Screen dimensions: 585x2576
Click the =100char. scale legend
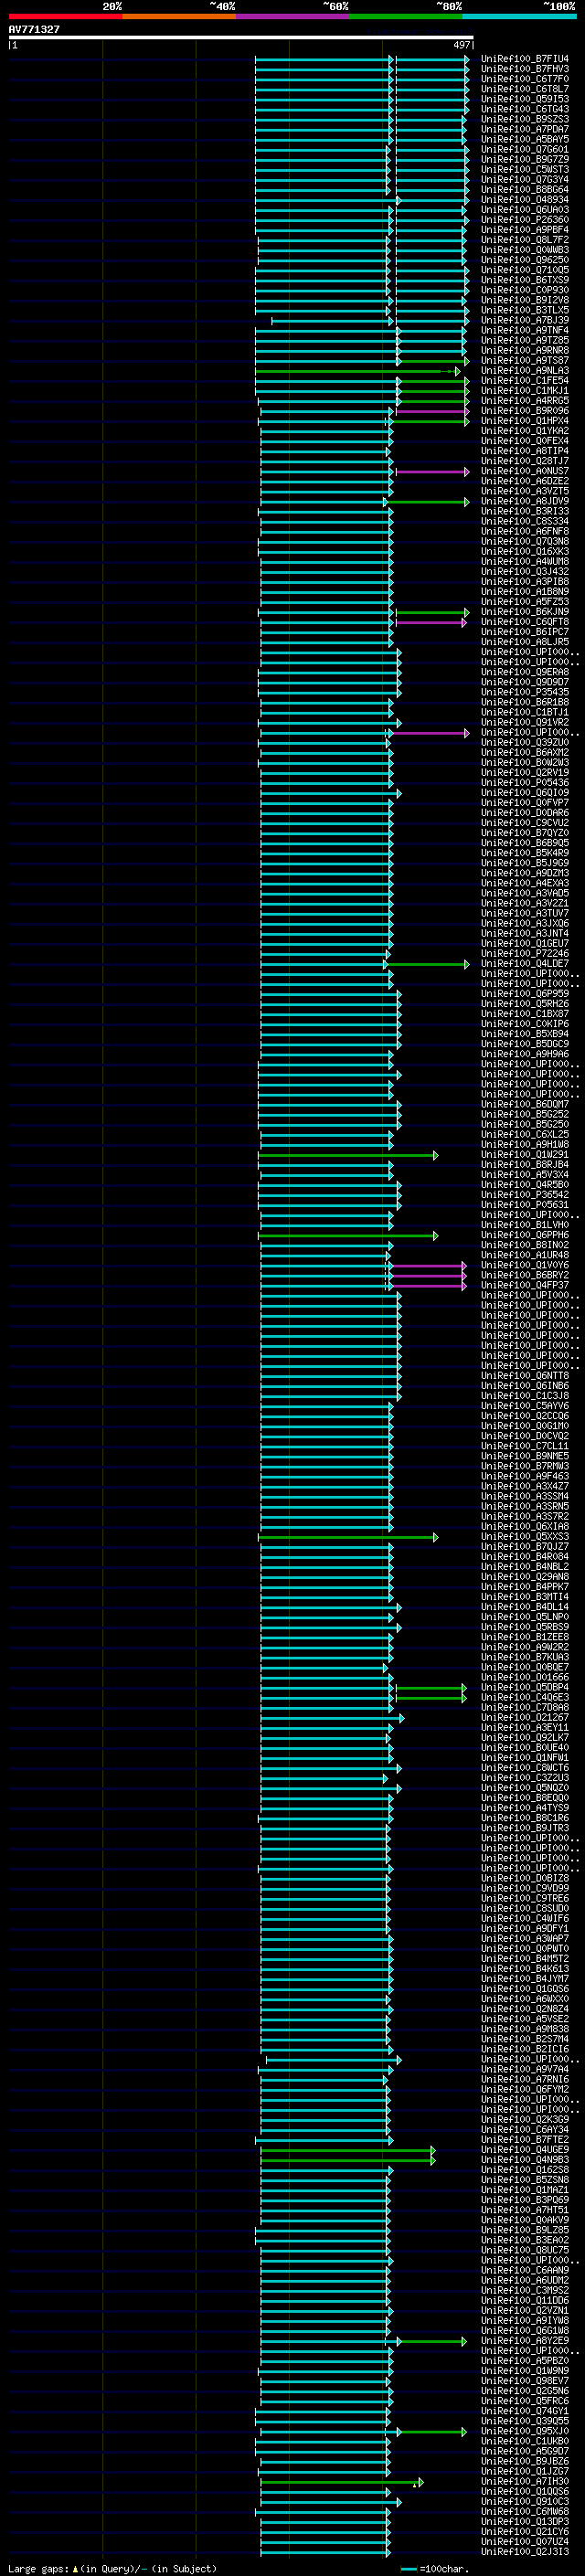coord(435,2568)
